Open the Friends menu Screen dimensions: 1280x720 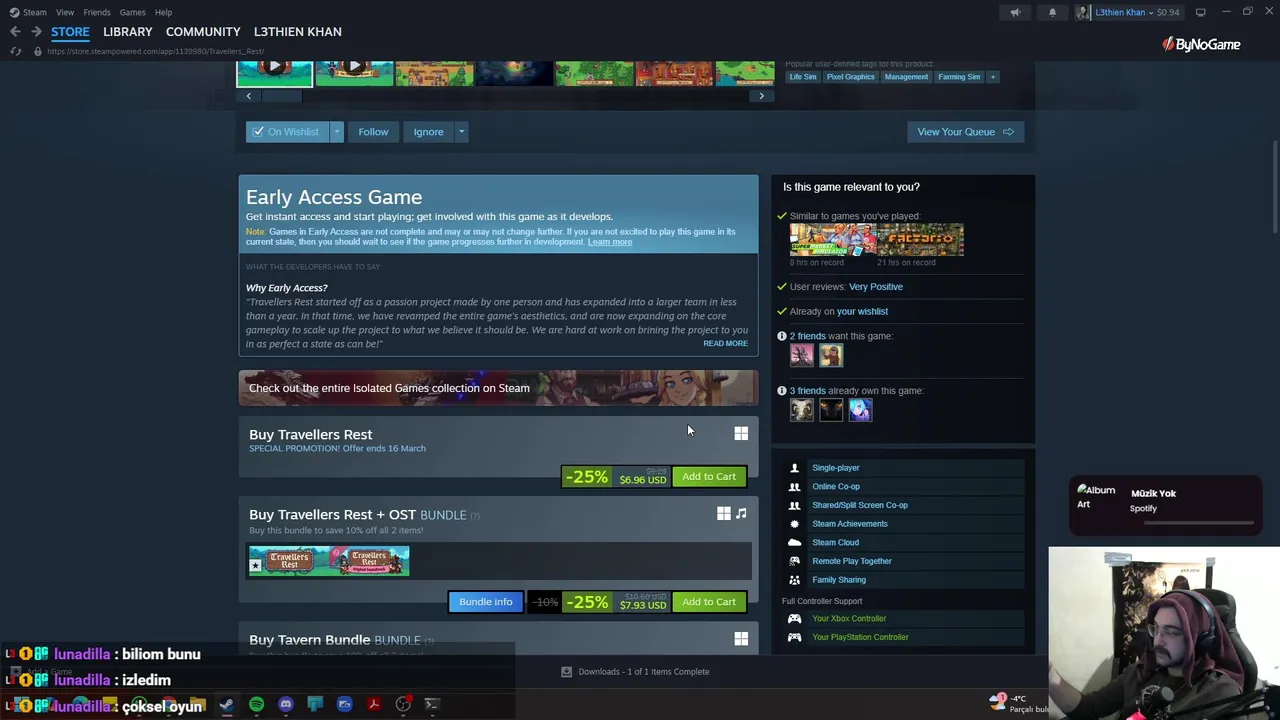(x=97, y=12)
